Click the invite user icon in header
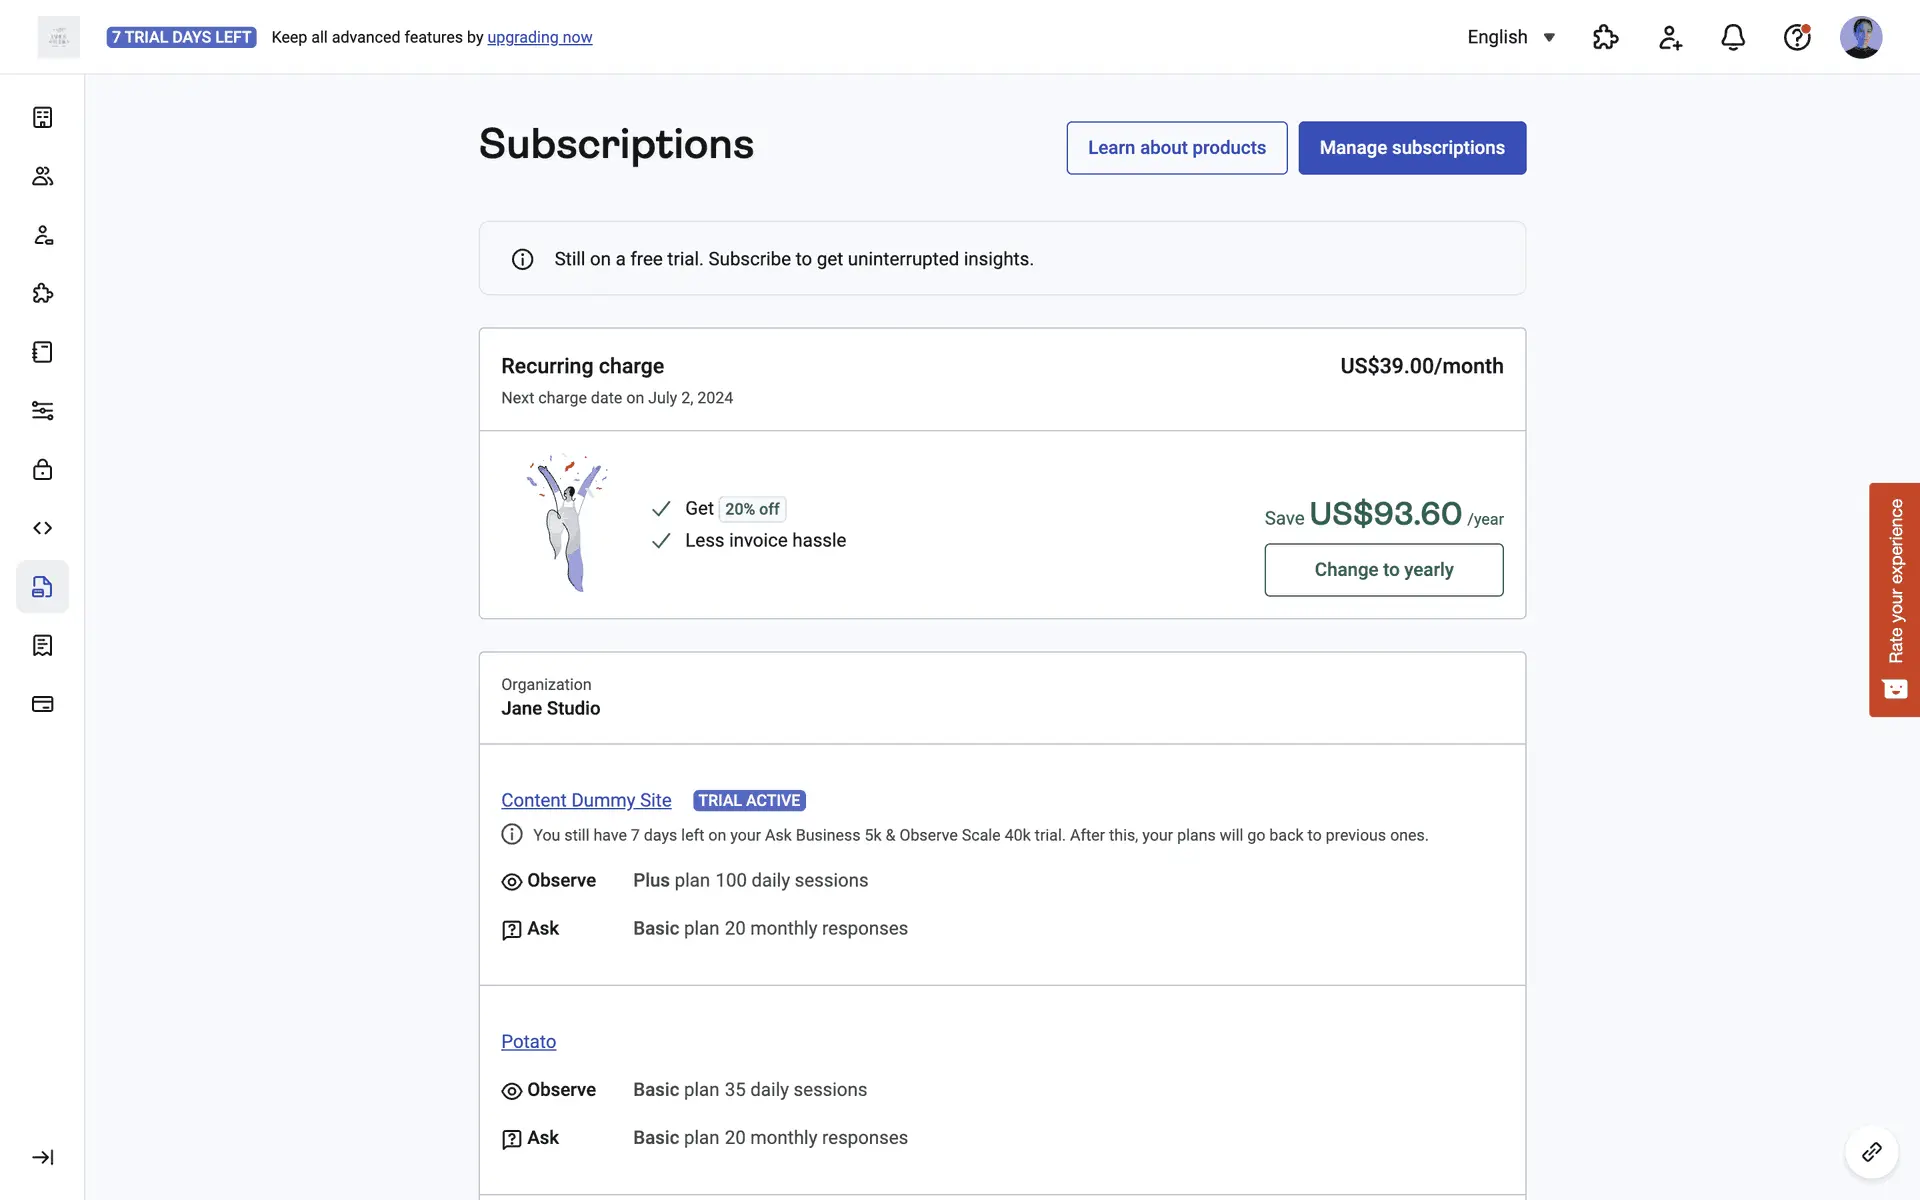Viewport: 1920px width, 1200px height. click(1670, 38)
